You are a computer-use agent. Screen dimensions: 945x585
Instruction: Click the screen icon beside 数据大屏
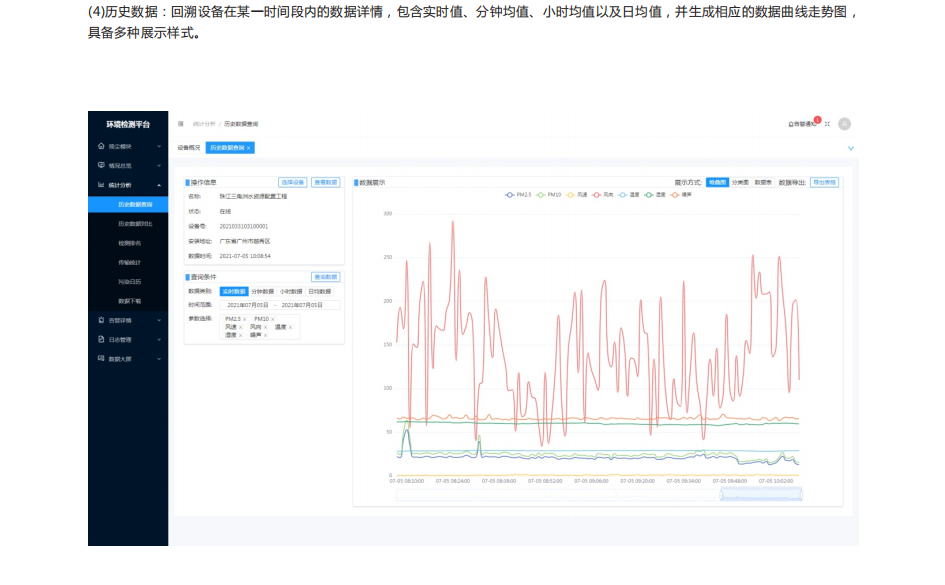click(x=101, y=358)
